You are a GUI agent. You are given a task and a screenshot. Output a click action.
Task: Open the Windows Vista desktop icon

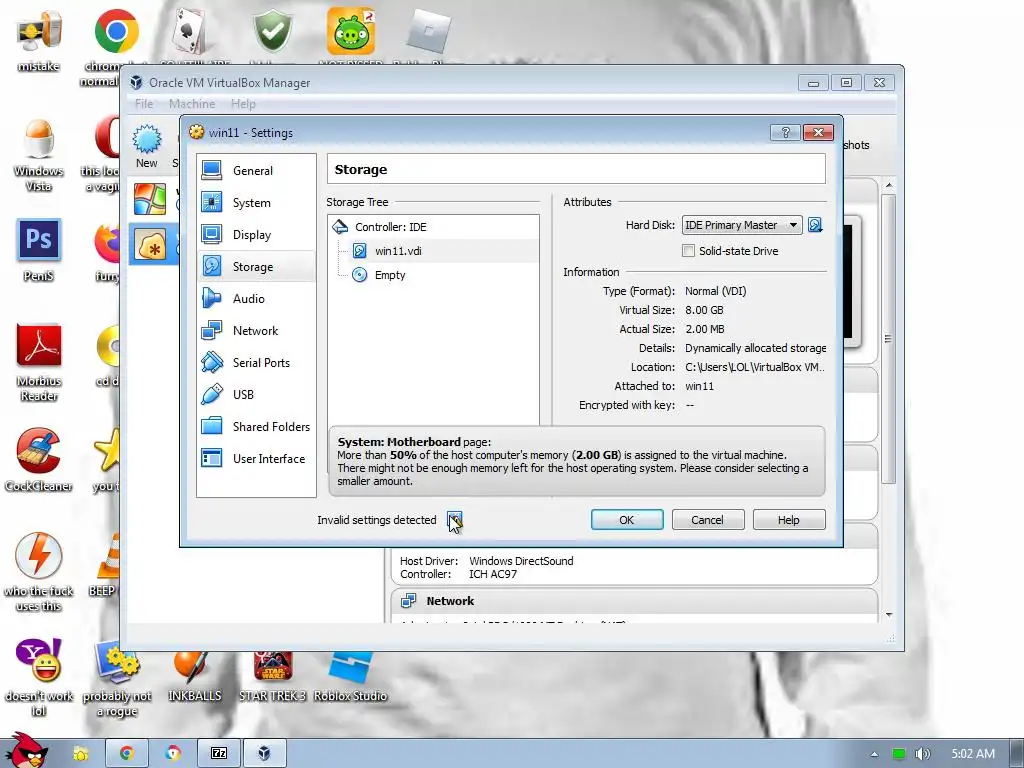click(39, 154)
